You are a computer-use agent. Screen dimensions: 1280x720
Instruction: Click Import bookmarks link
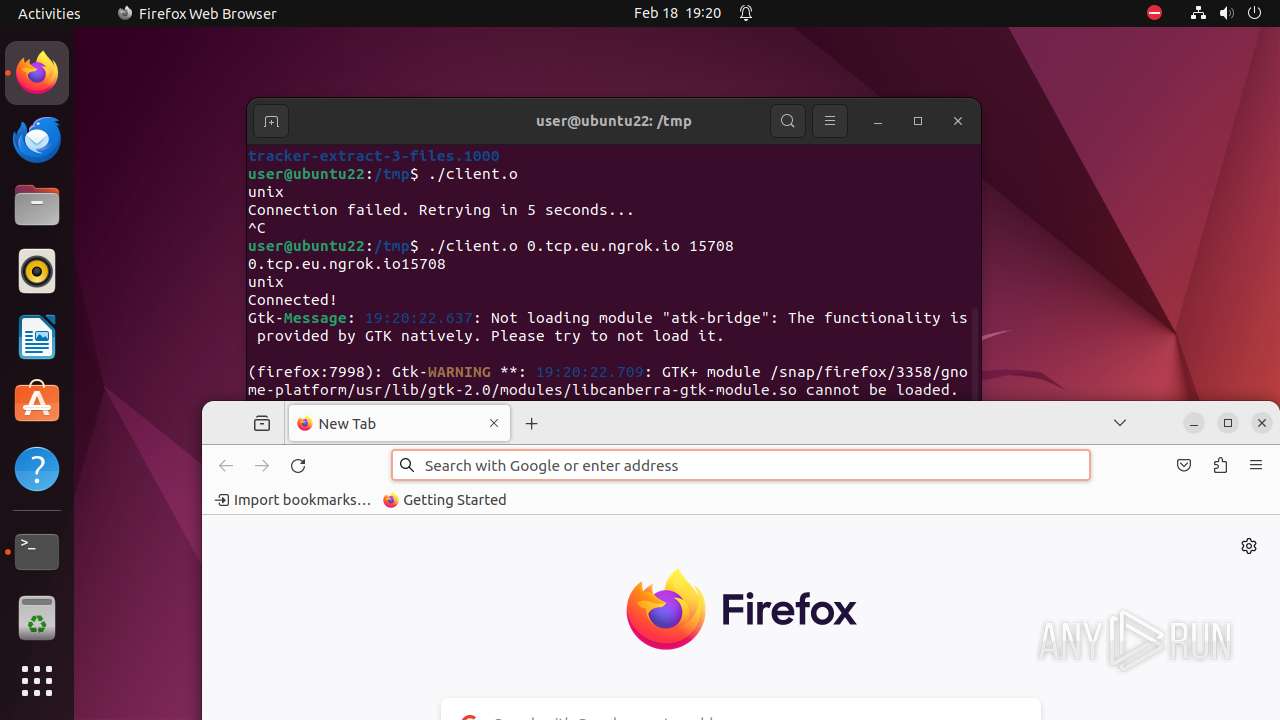tap(293, 500)
